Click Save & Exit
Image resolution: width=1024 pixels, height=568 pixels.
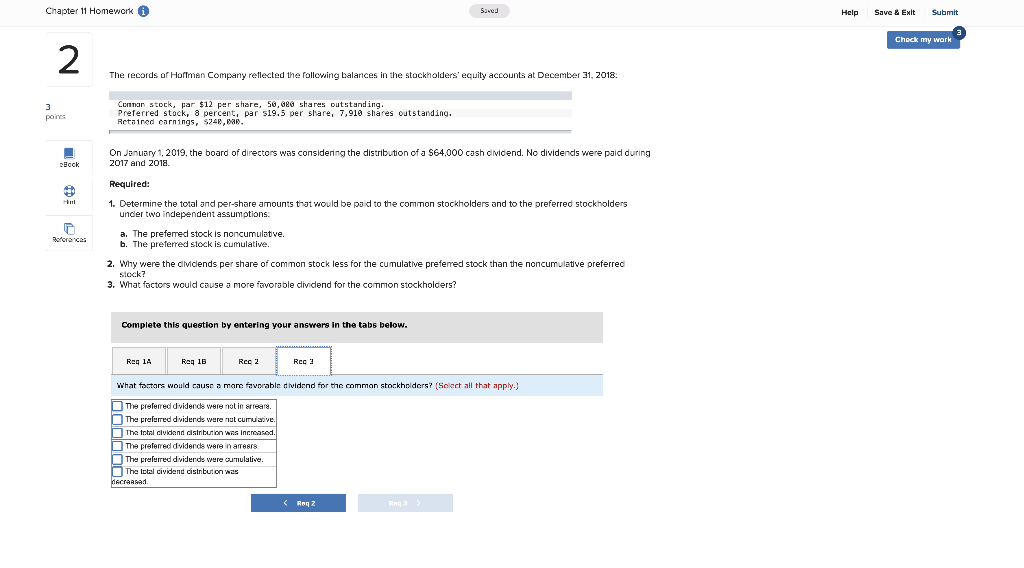[x=894, y=12]
